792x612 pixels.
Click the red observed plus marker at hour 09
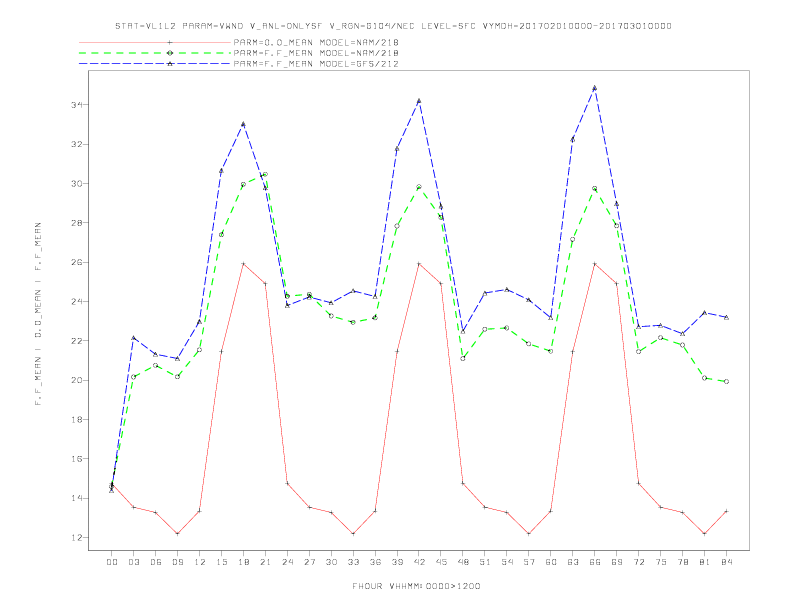point(177,534)
